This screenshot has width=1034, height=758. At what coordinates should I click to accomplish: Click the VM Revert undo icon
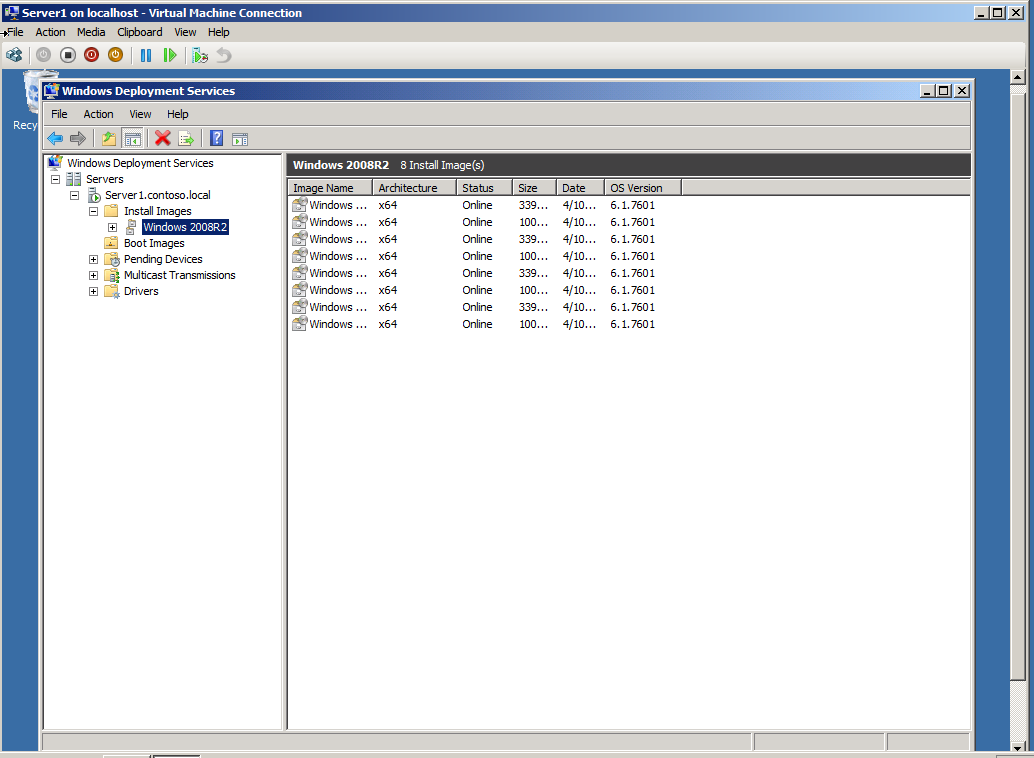click(x=224, y=55)
